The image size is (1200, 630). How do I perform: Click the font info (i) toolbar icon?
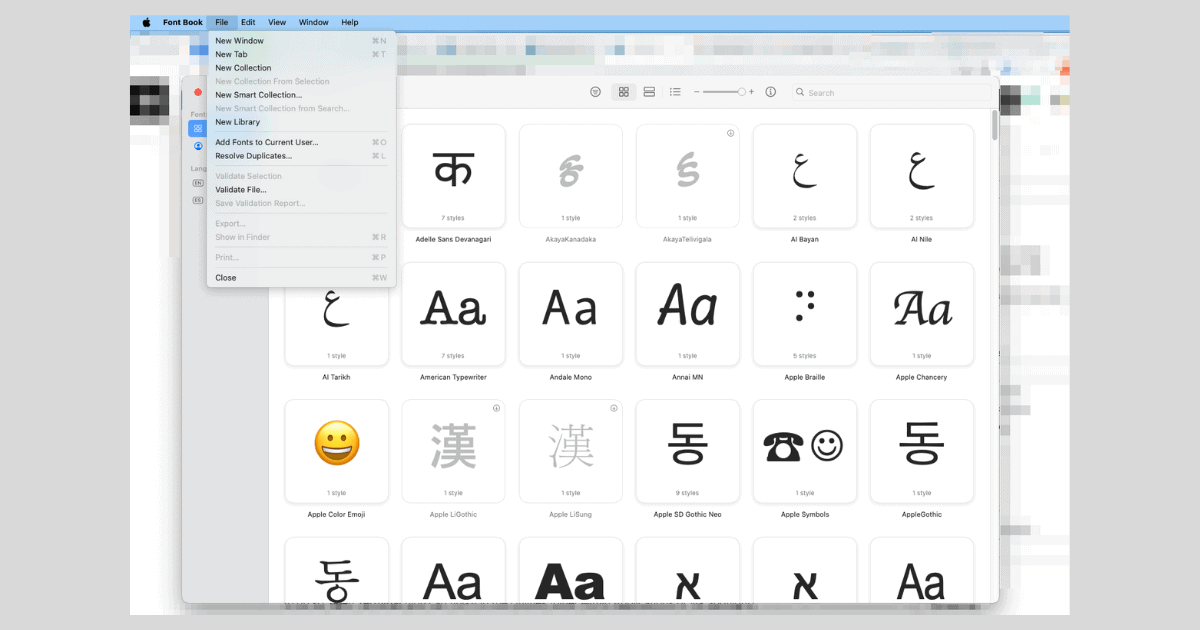pos(770,92)
